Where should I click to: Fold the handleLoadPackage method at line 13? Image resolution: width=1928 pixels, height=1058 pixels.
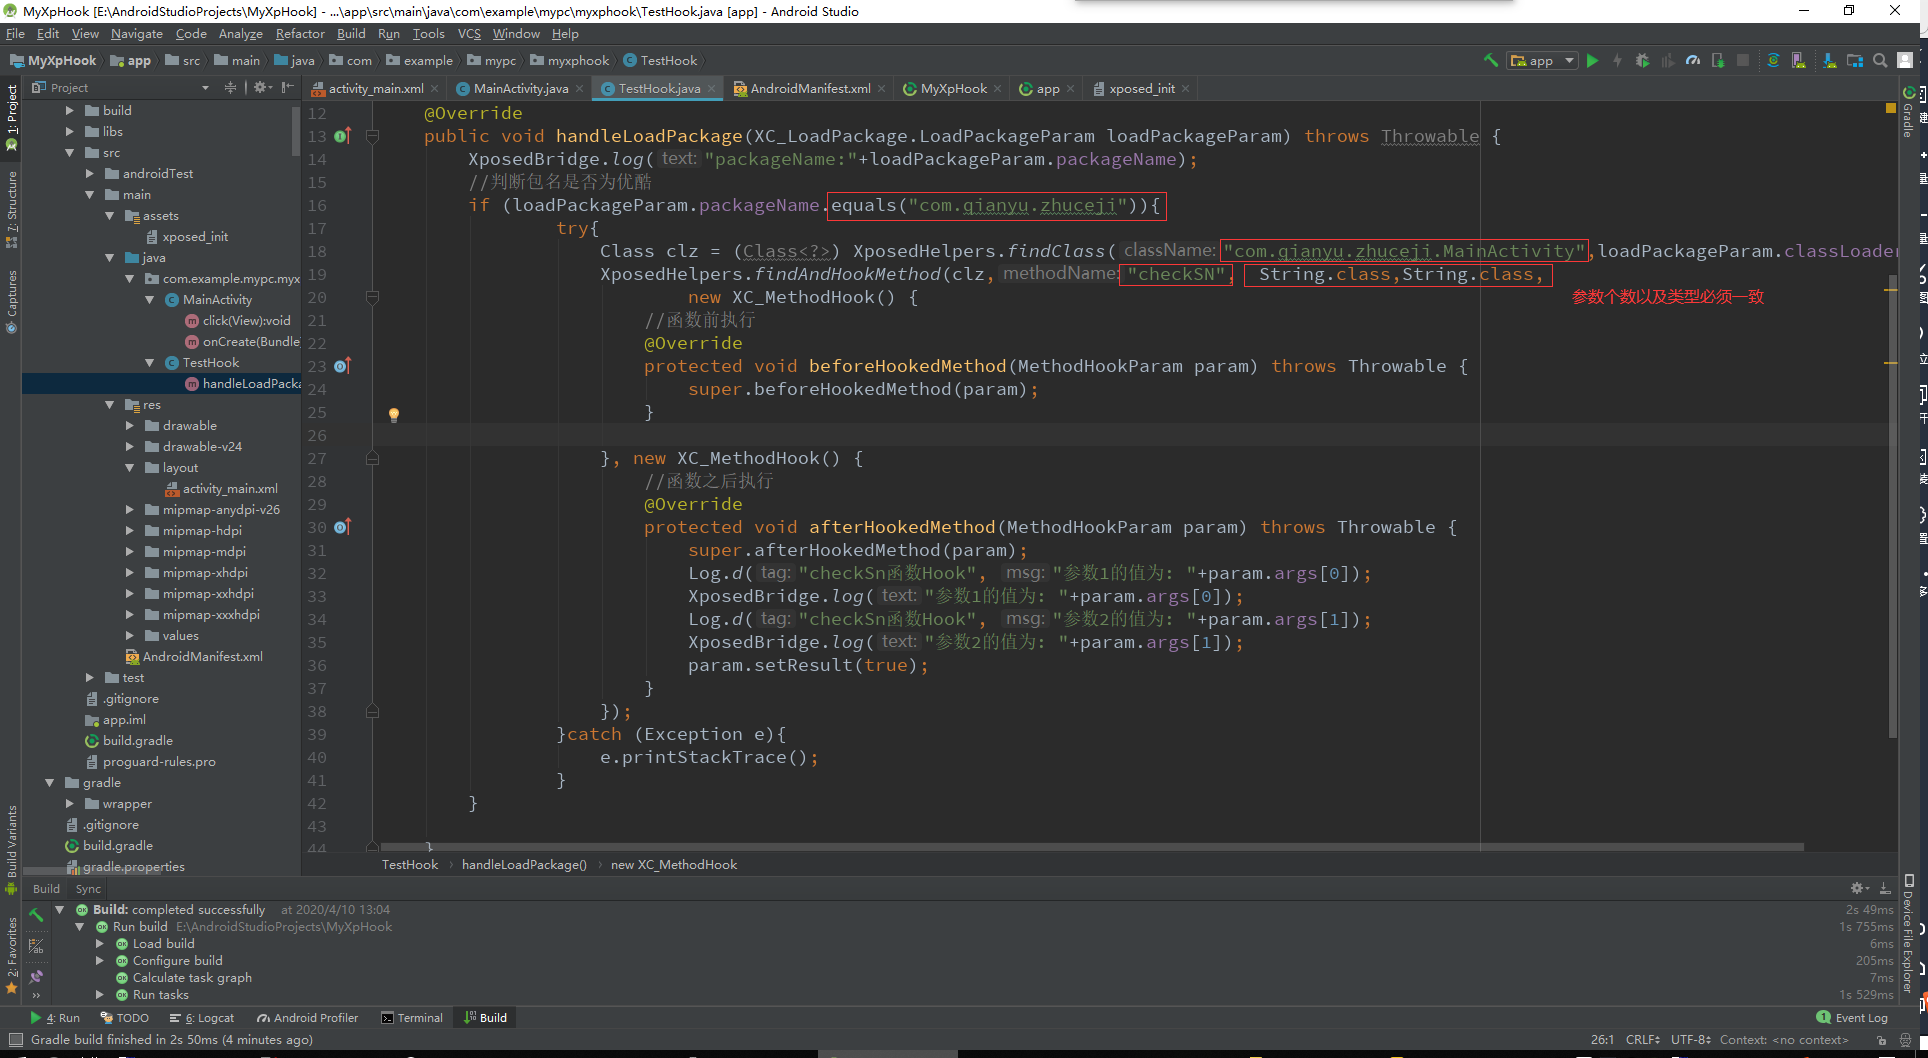[372, 136]
